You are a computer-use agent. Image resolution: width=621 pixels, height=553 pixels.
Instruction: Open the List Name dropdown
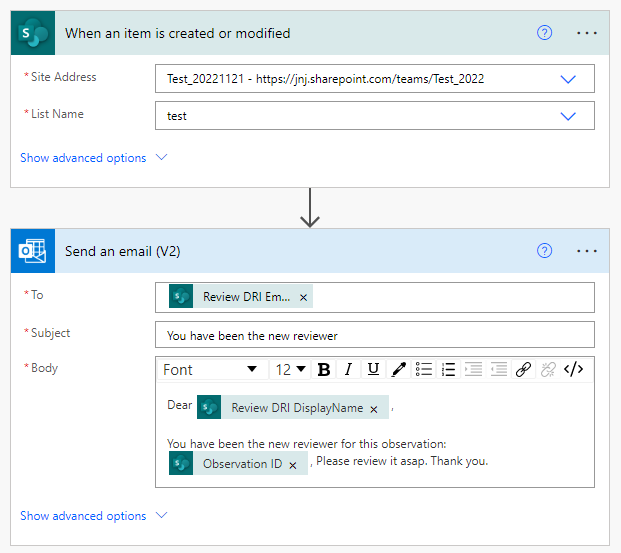(568, 116)
